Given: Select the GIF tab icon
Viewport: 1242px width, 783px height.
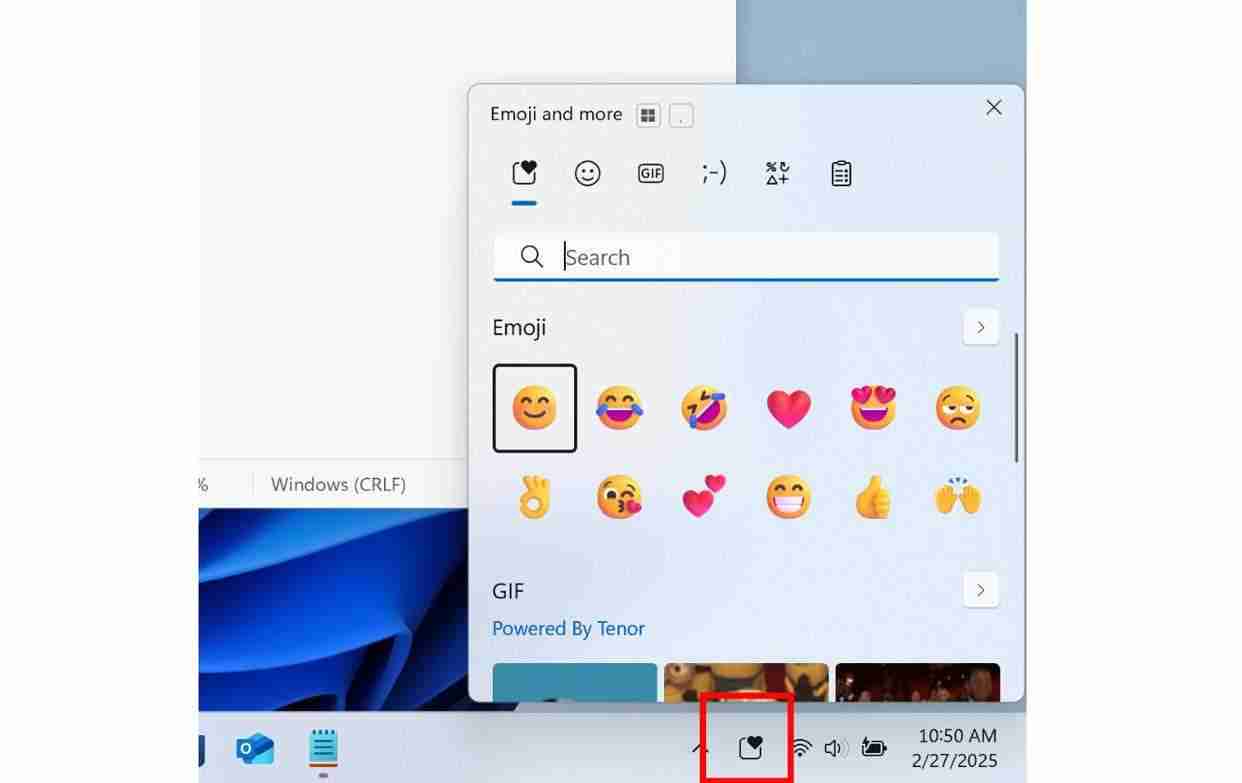Looking at the screenshot, I should tap(651, 172).
